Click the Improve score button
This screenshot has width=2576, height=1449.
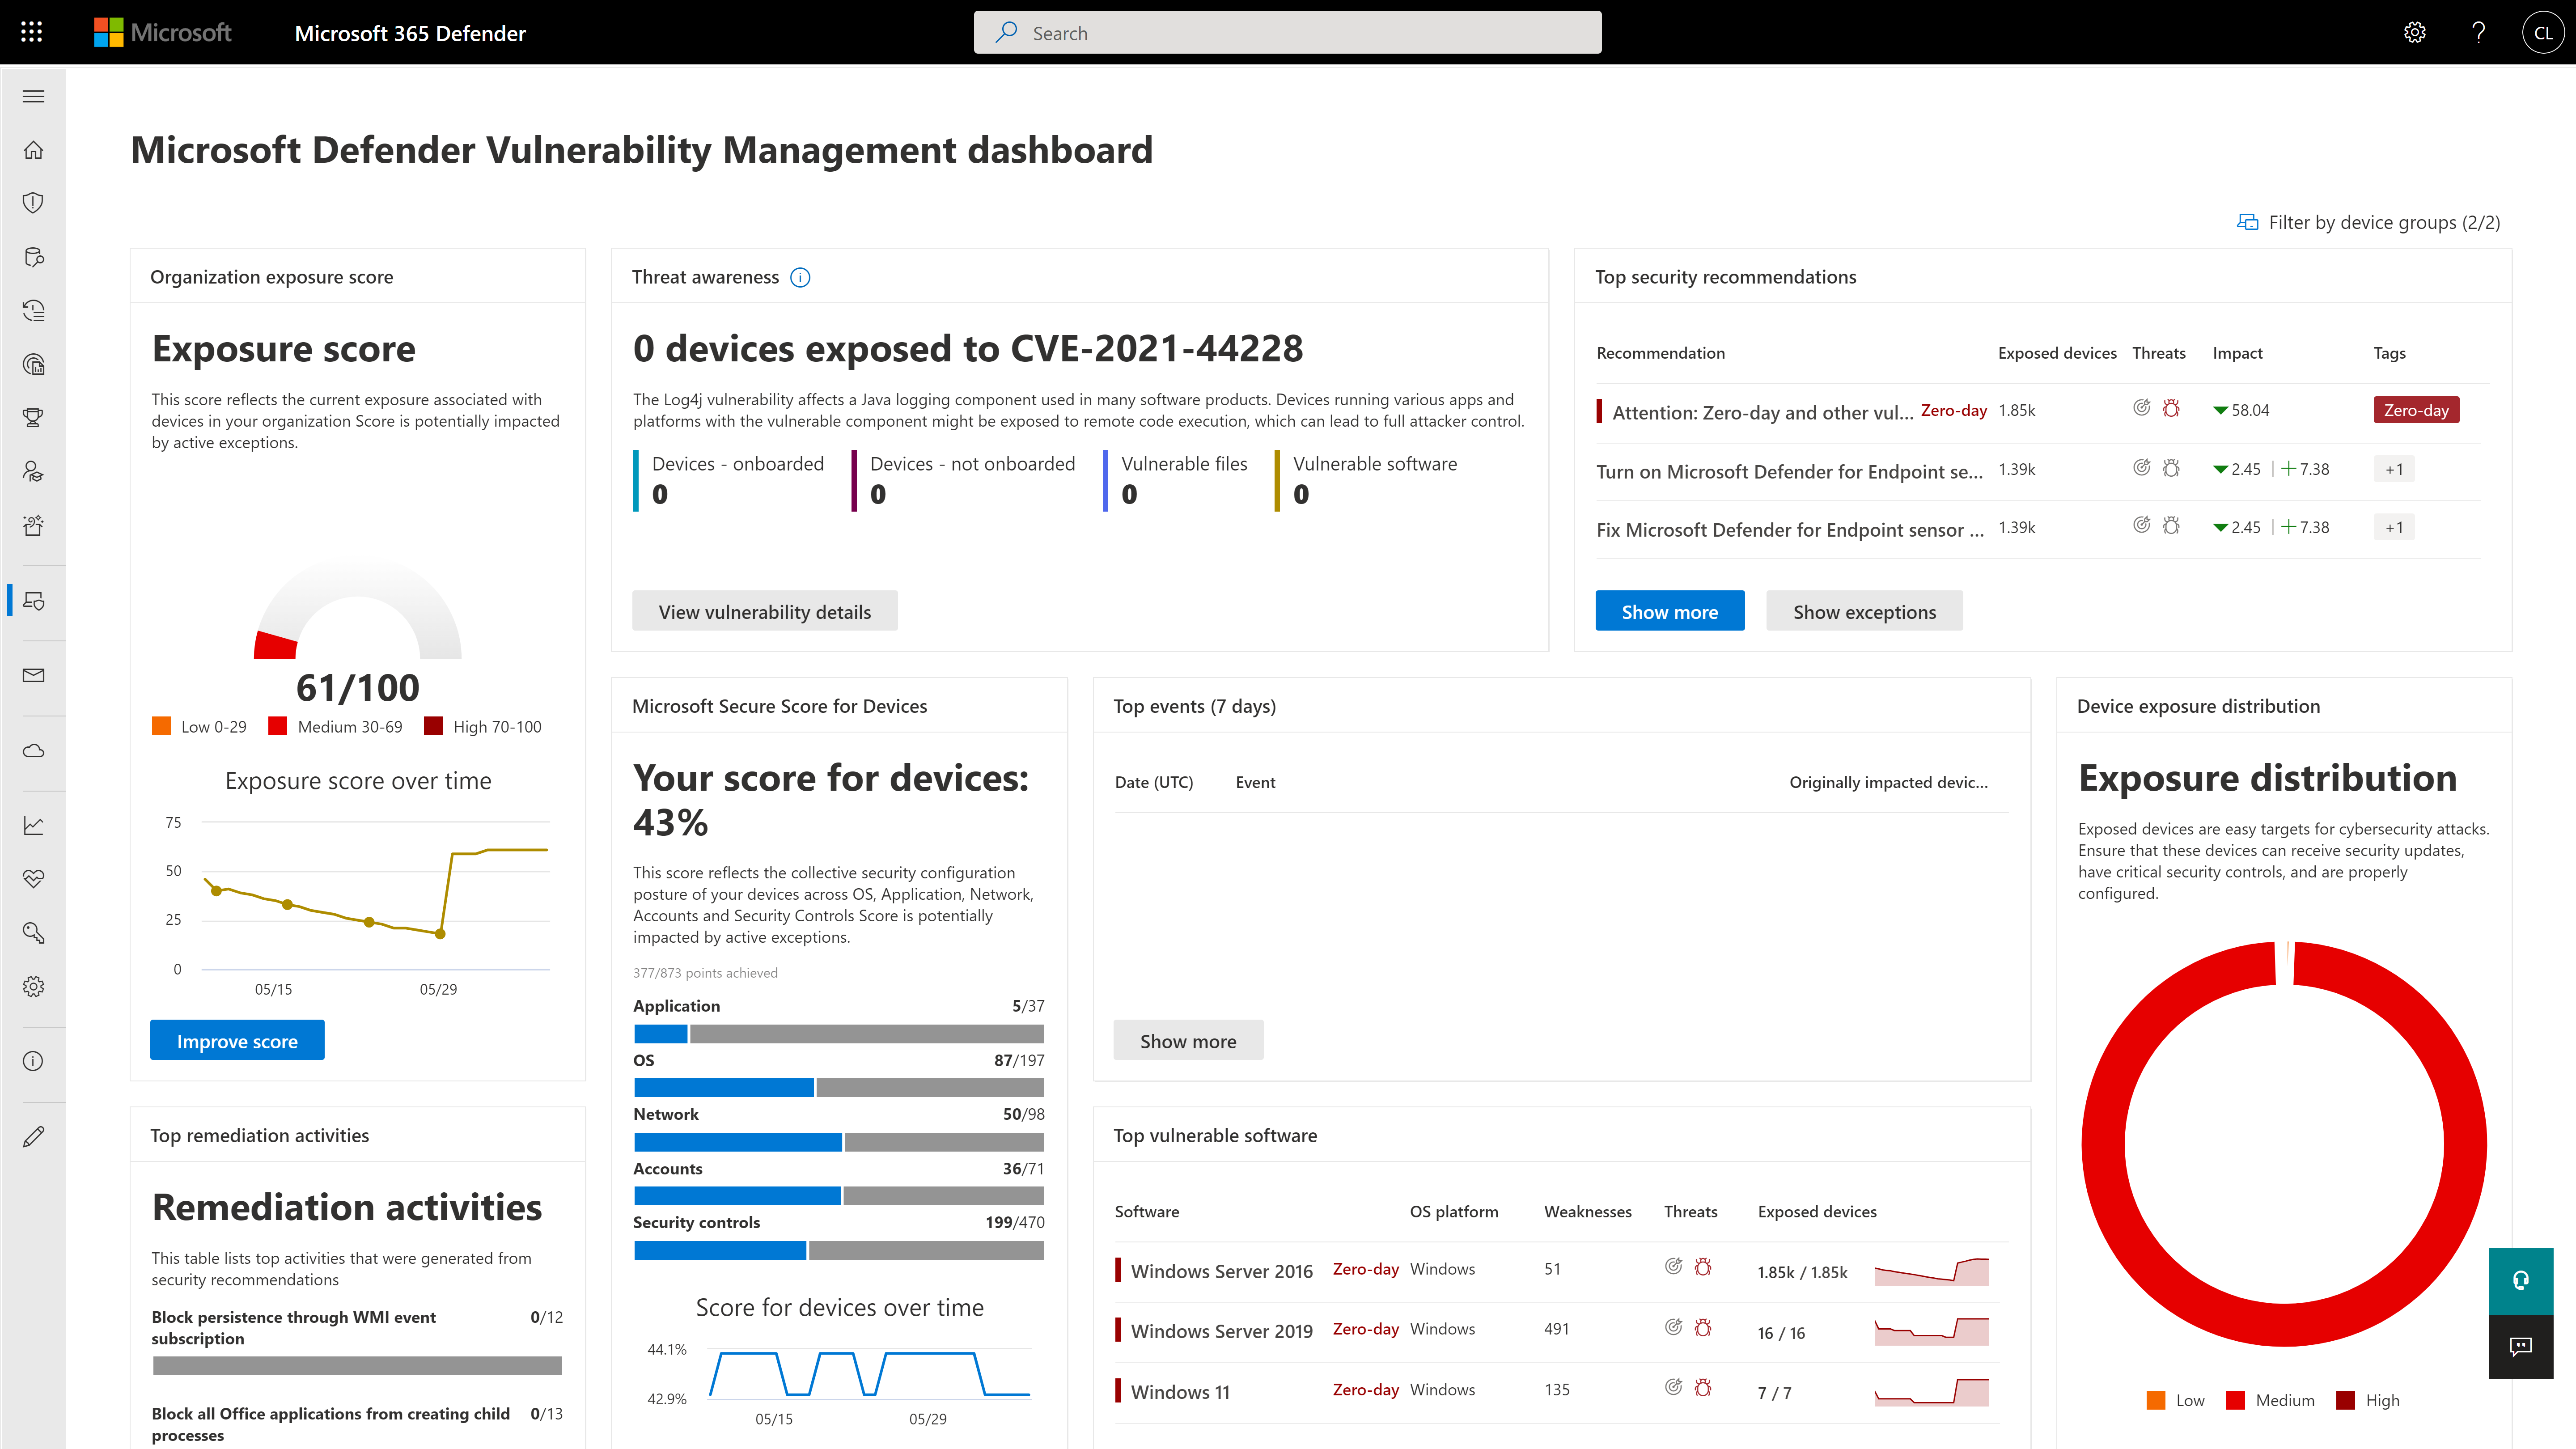point(236,1040)
